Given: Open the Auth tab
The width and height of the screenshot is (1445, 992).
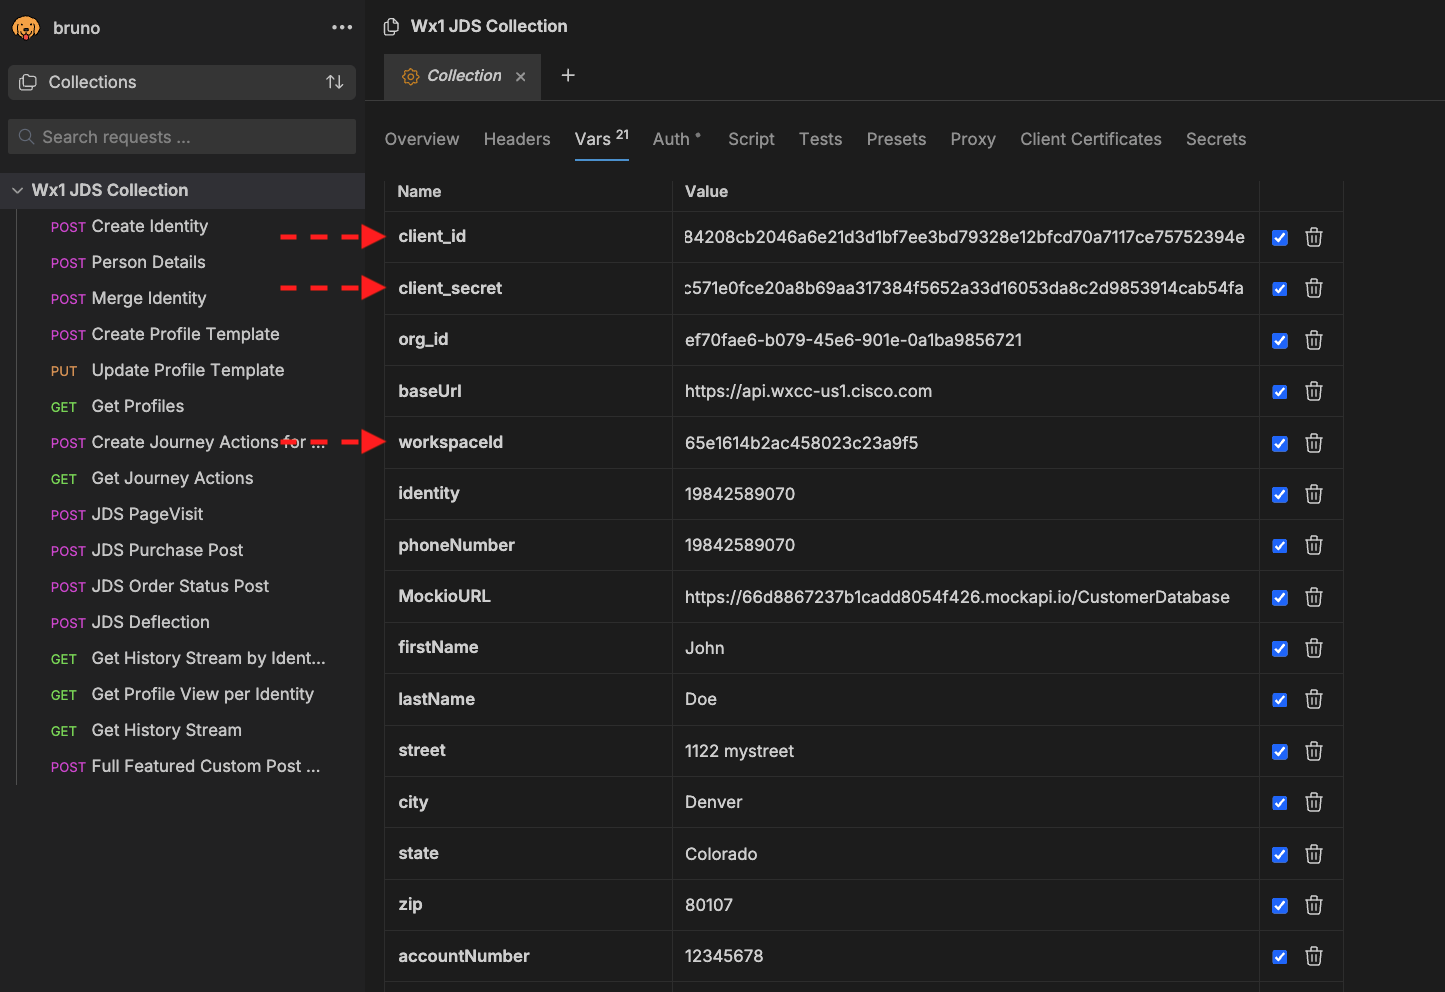Looking at the screenshot, I should (677, 139).
